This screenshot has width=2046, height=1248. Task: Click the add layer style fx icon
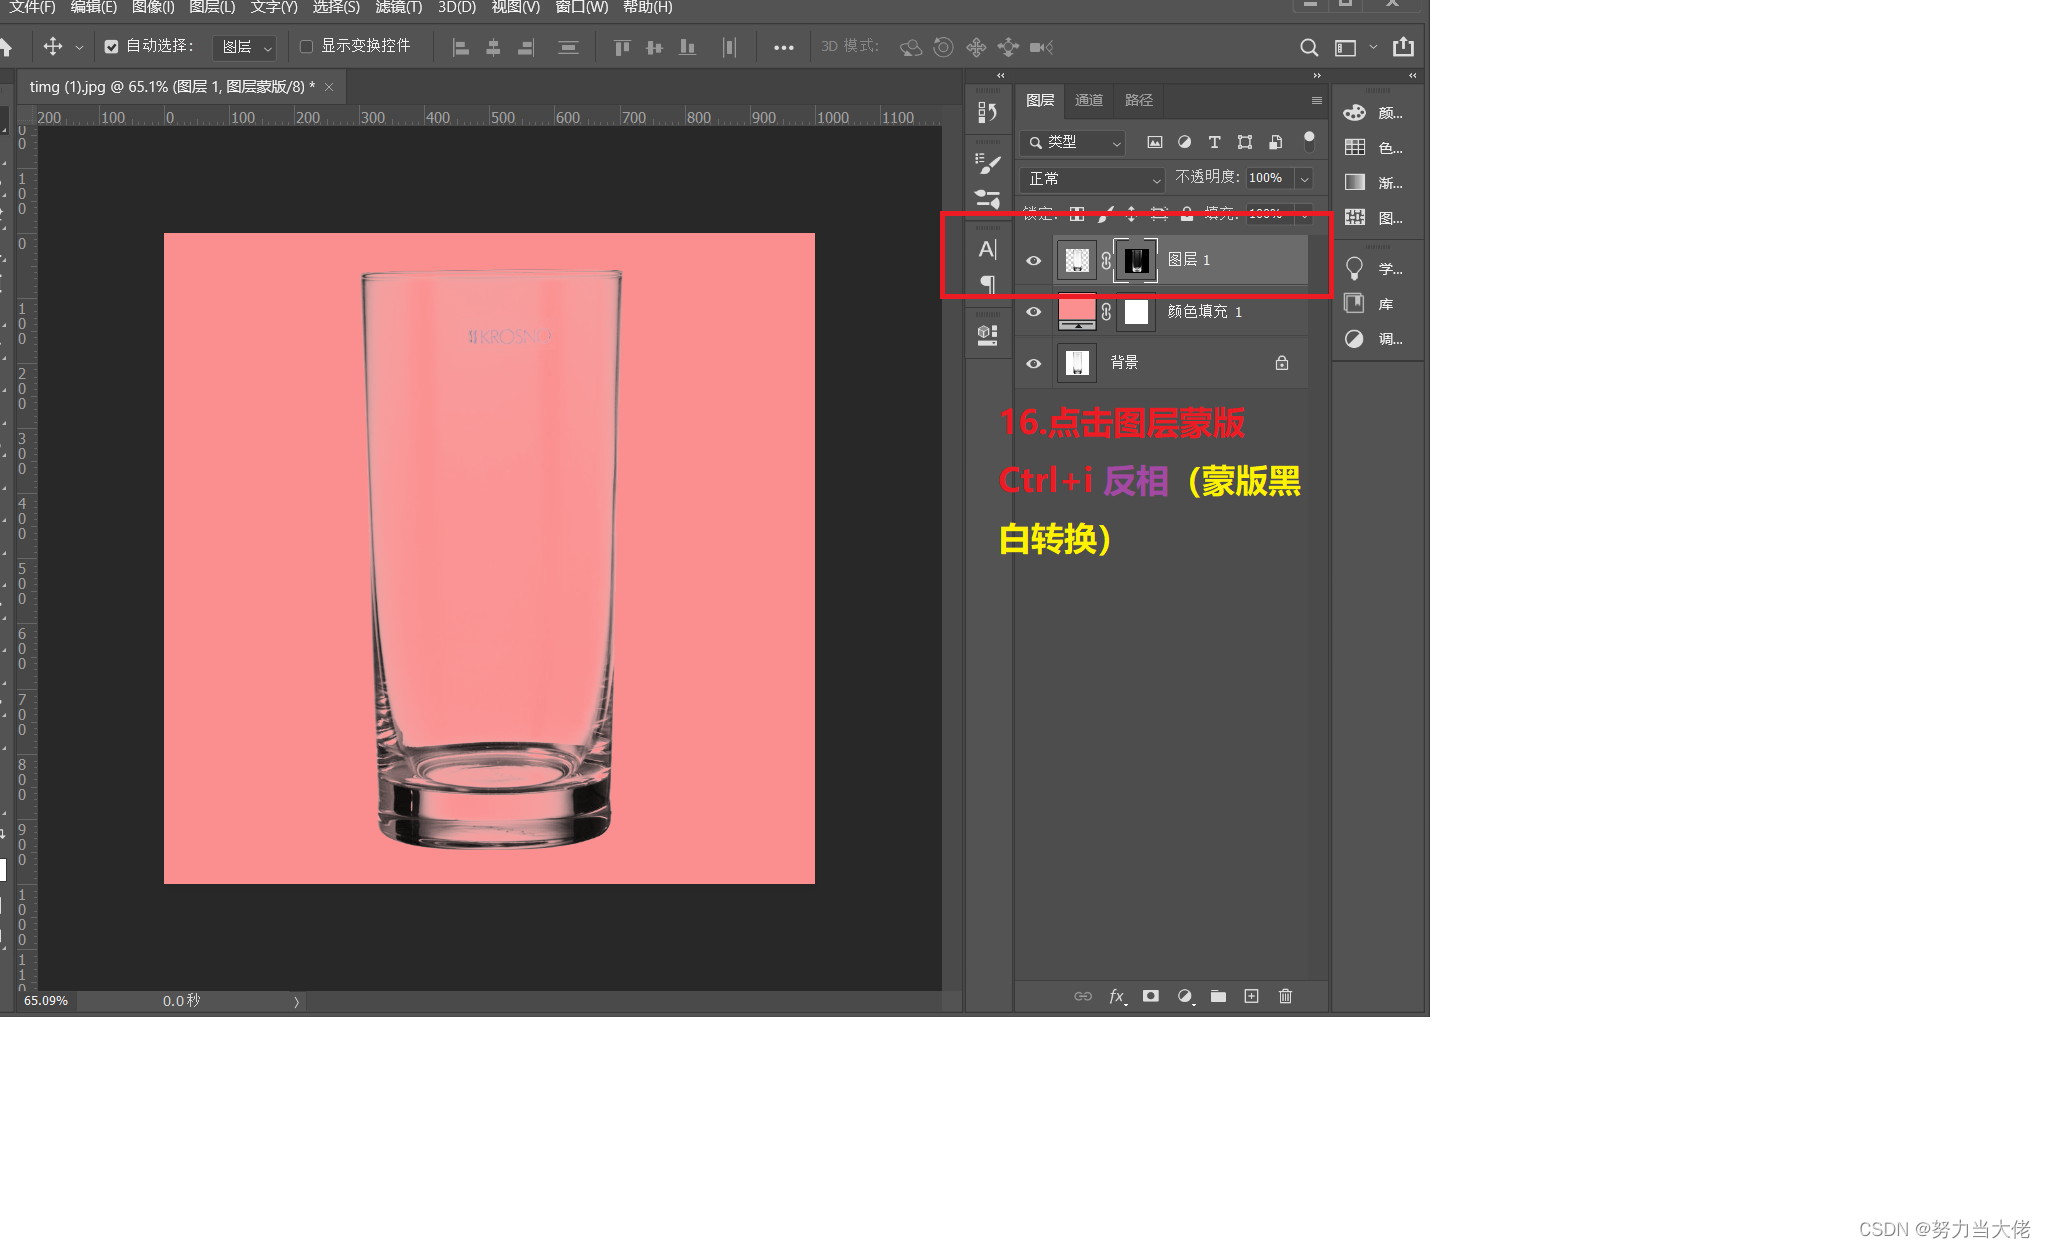coord(1116,996)
